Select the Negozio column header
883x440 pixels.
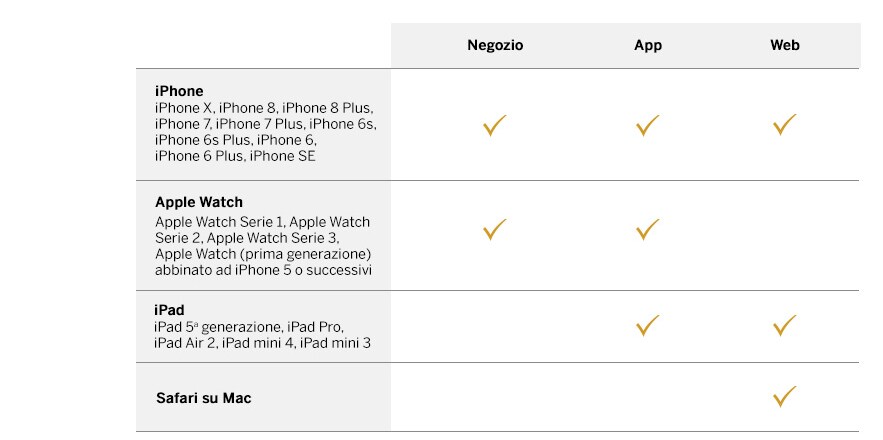[x=495, y=45]
